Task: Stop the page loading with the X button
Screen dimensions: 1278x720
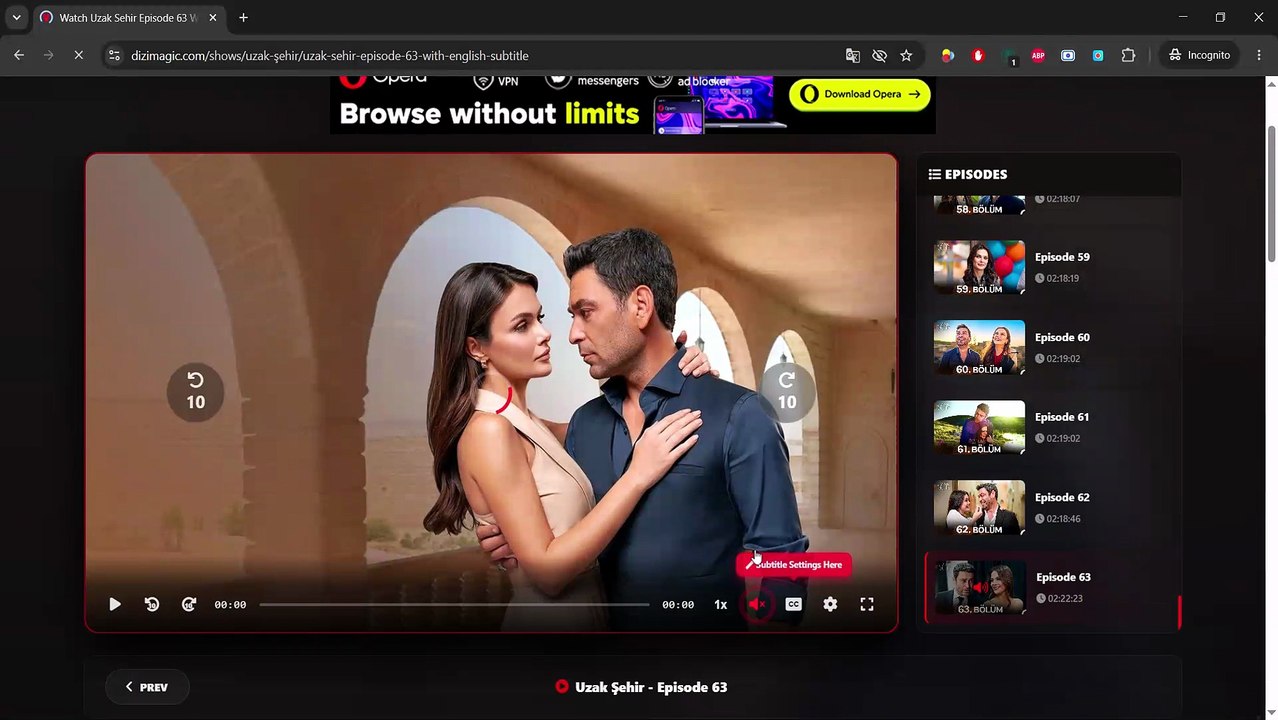Action: click(x=78, y=55)
